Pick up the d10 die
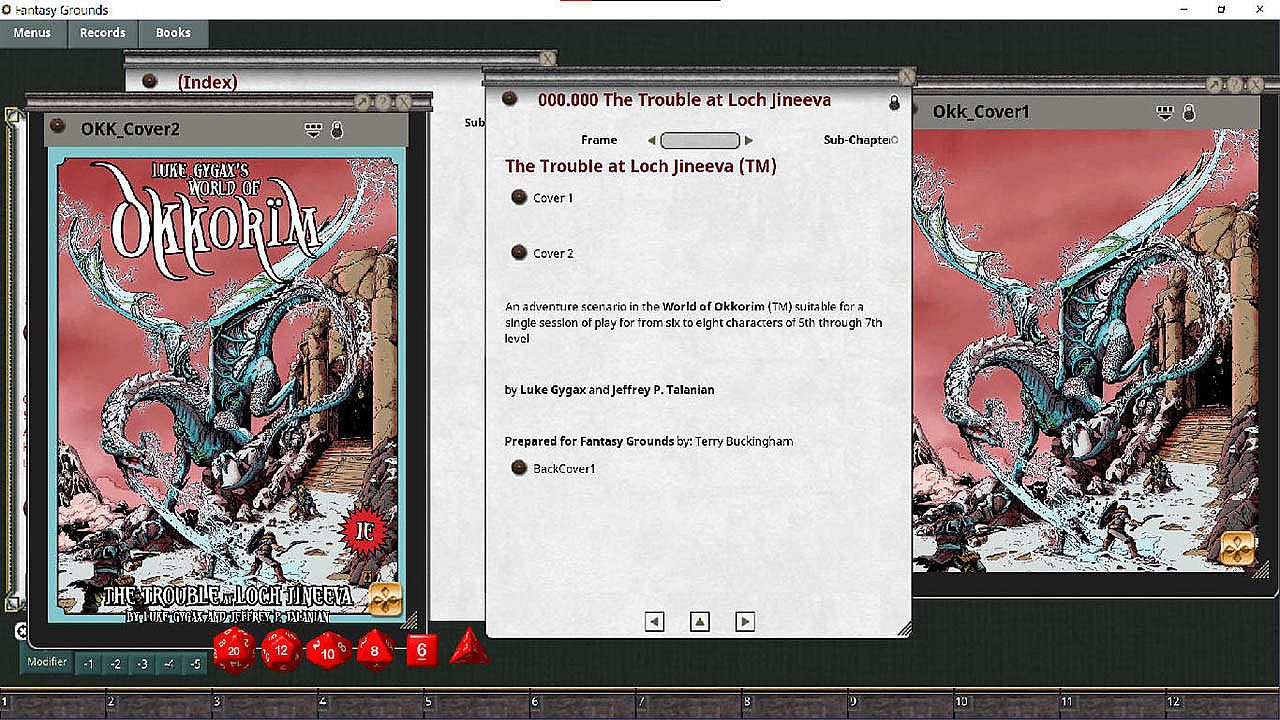The image size is (1280, 720). 328,650
